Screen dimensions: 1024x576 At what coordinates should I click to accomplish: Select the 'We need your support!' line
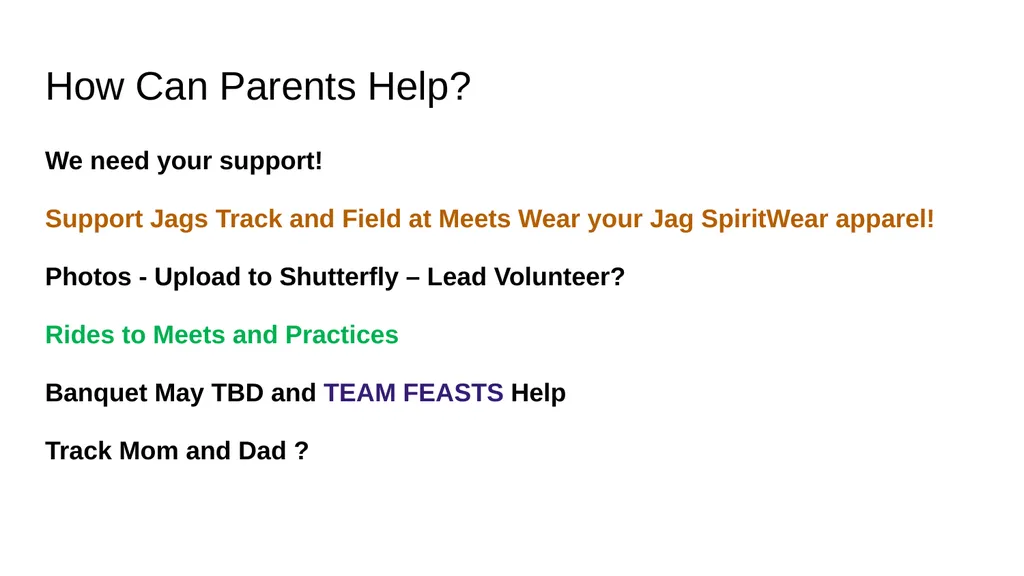(x=184, y=161)
